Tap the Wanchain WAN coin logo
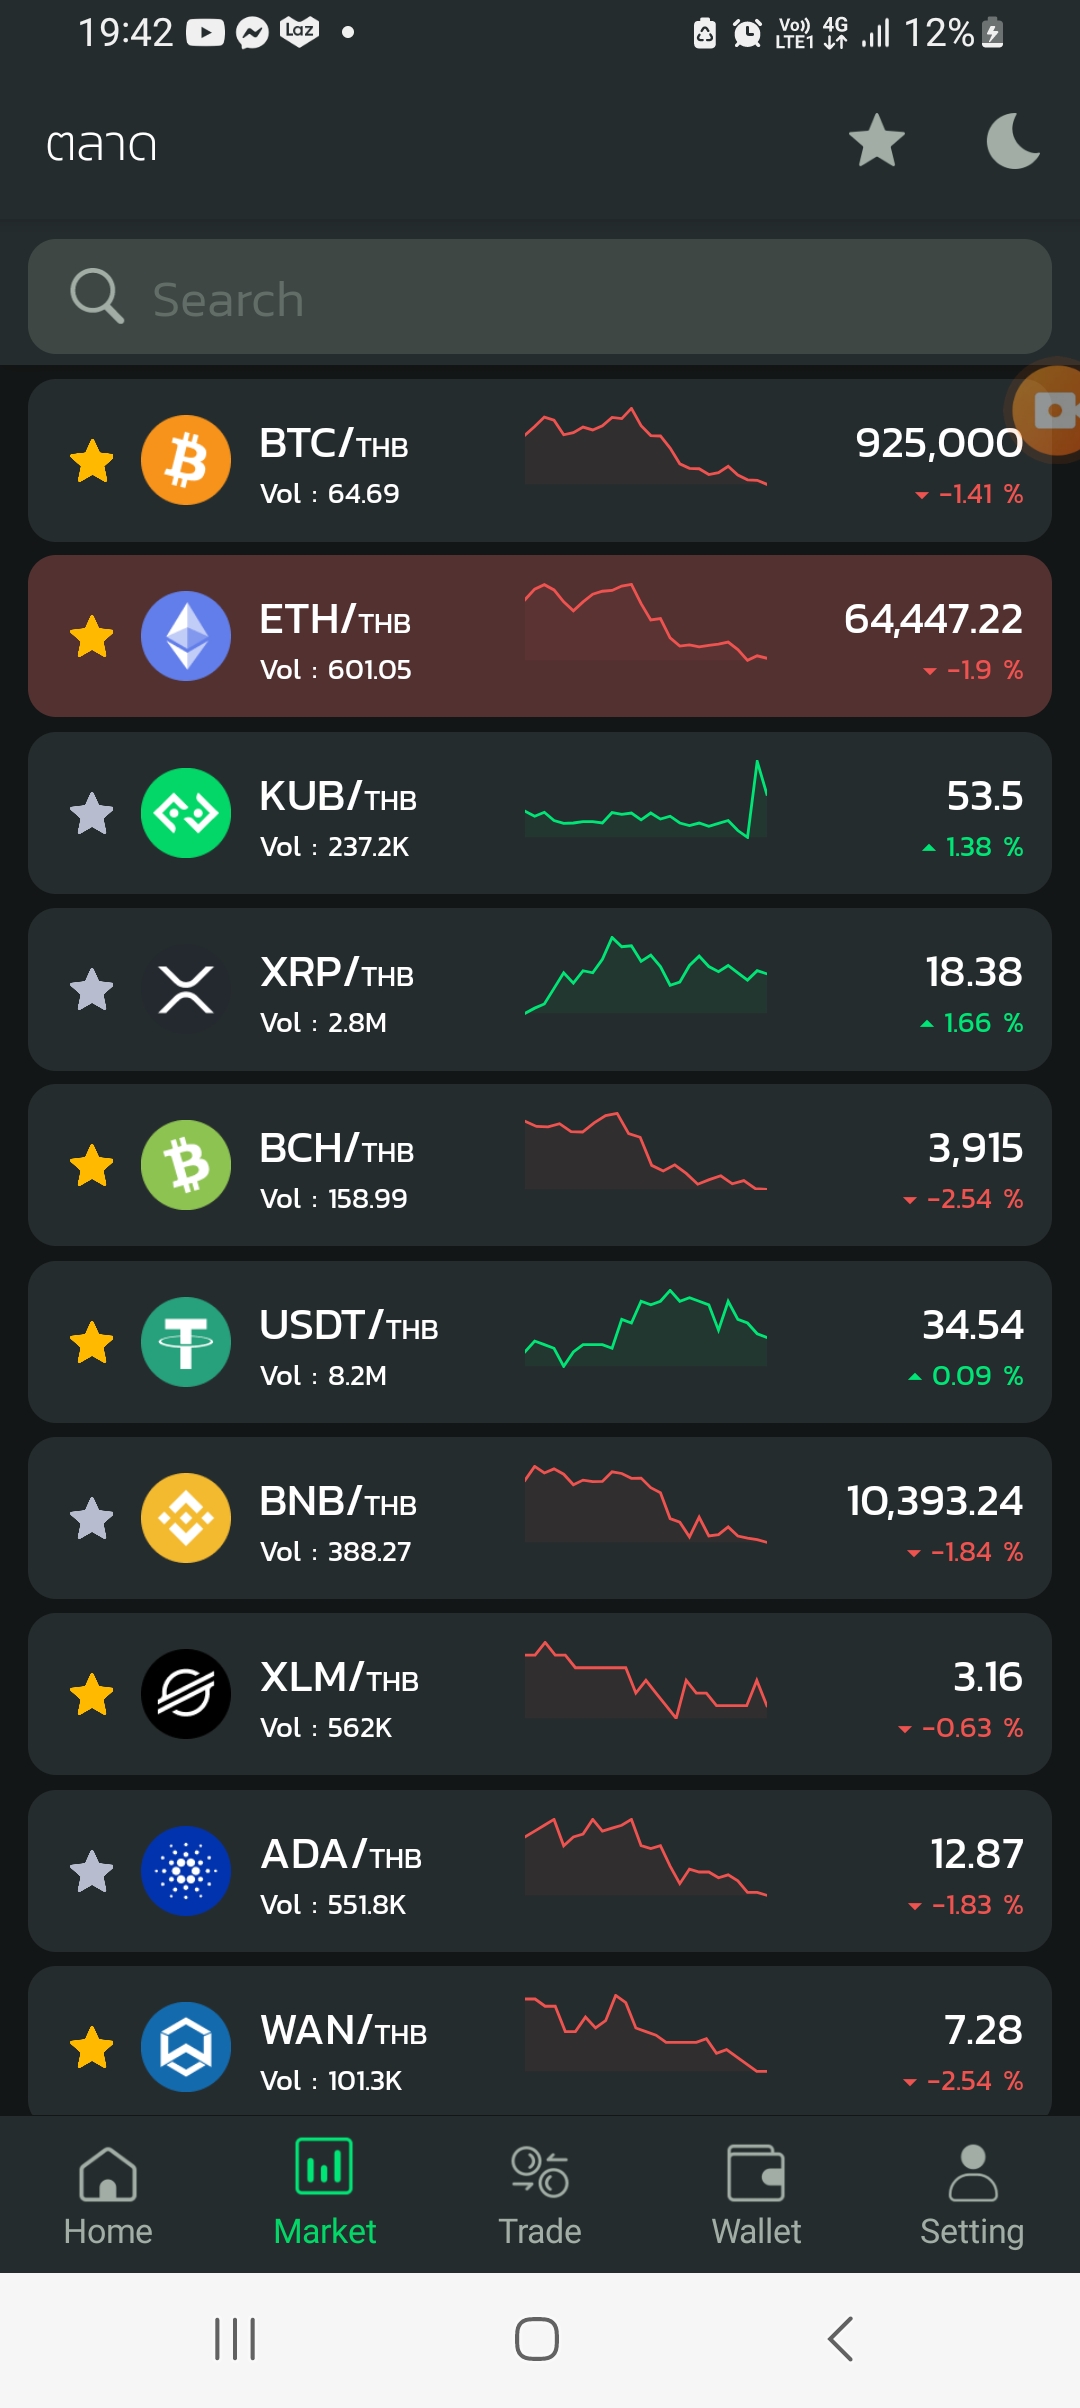This screenshot has height=2408, width=1080. (x=186, y=2047)
